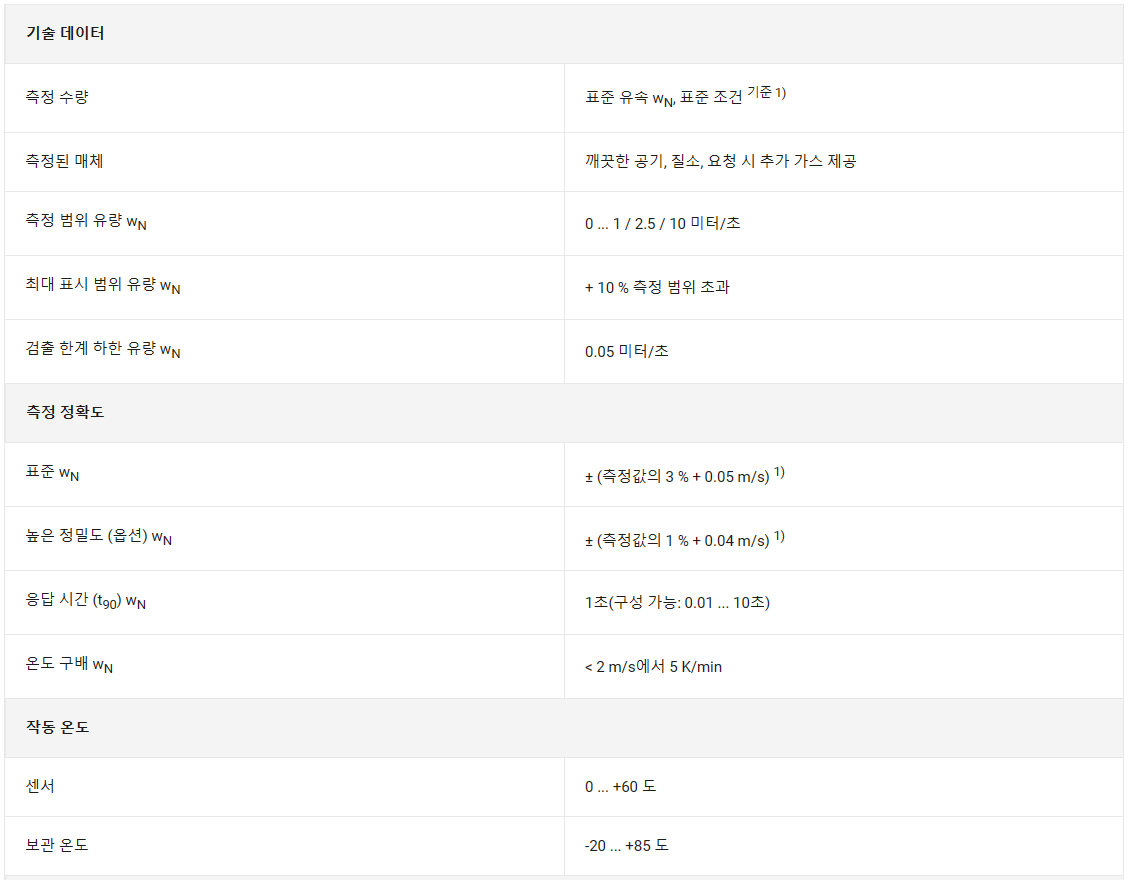Click the < 2 m/s에서 5 K/min value
Viewport: 1130px width, 880px height.
coord(654,667)
